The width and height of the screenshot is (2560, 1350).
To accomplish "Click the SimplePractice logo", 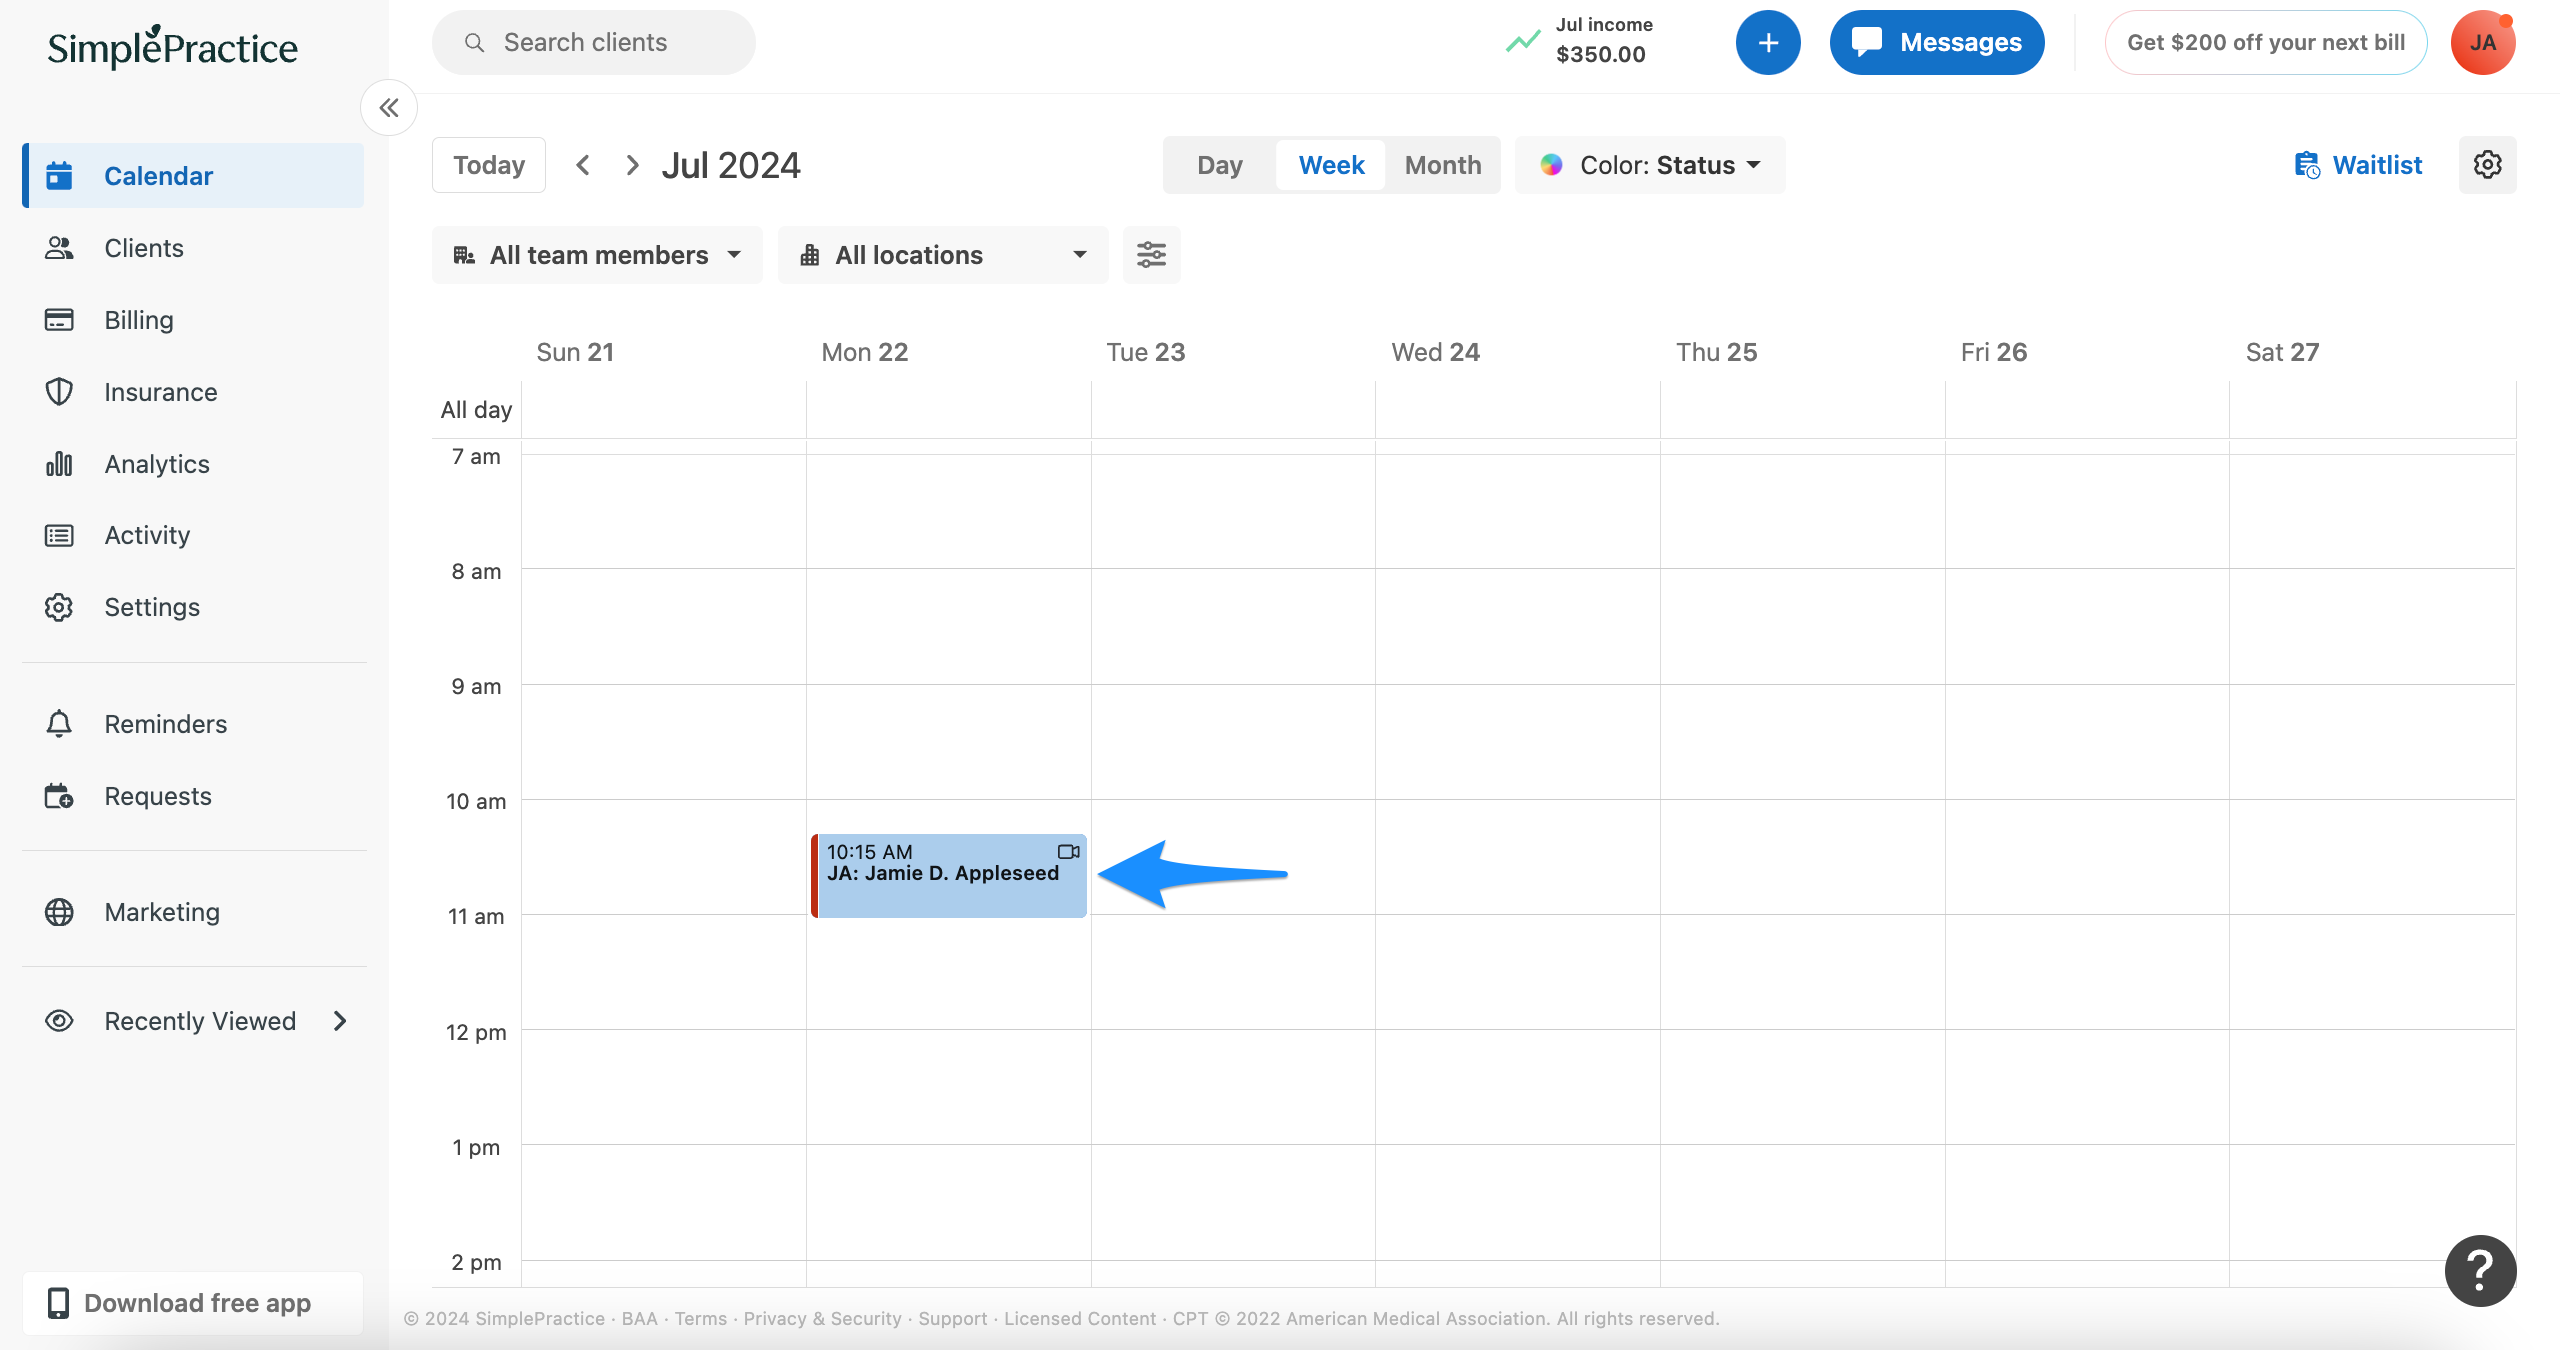I will pos(173,46).
